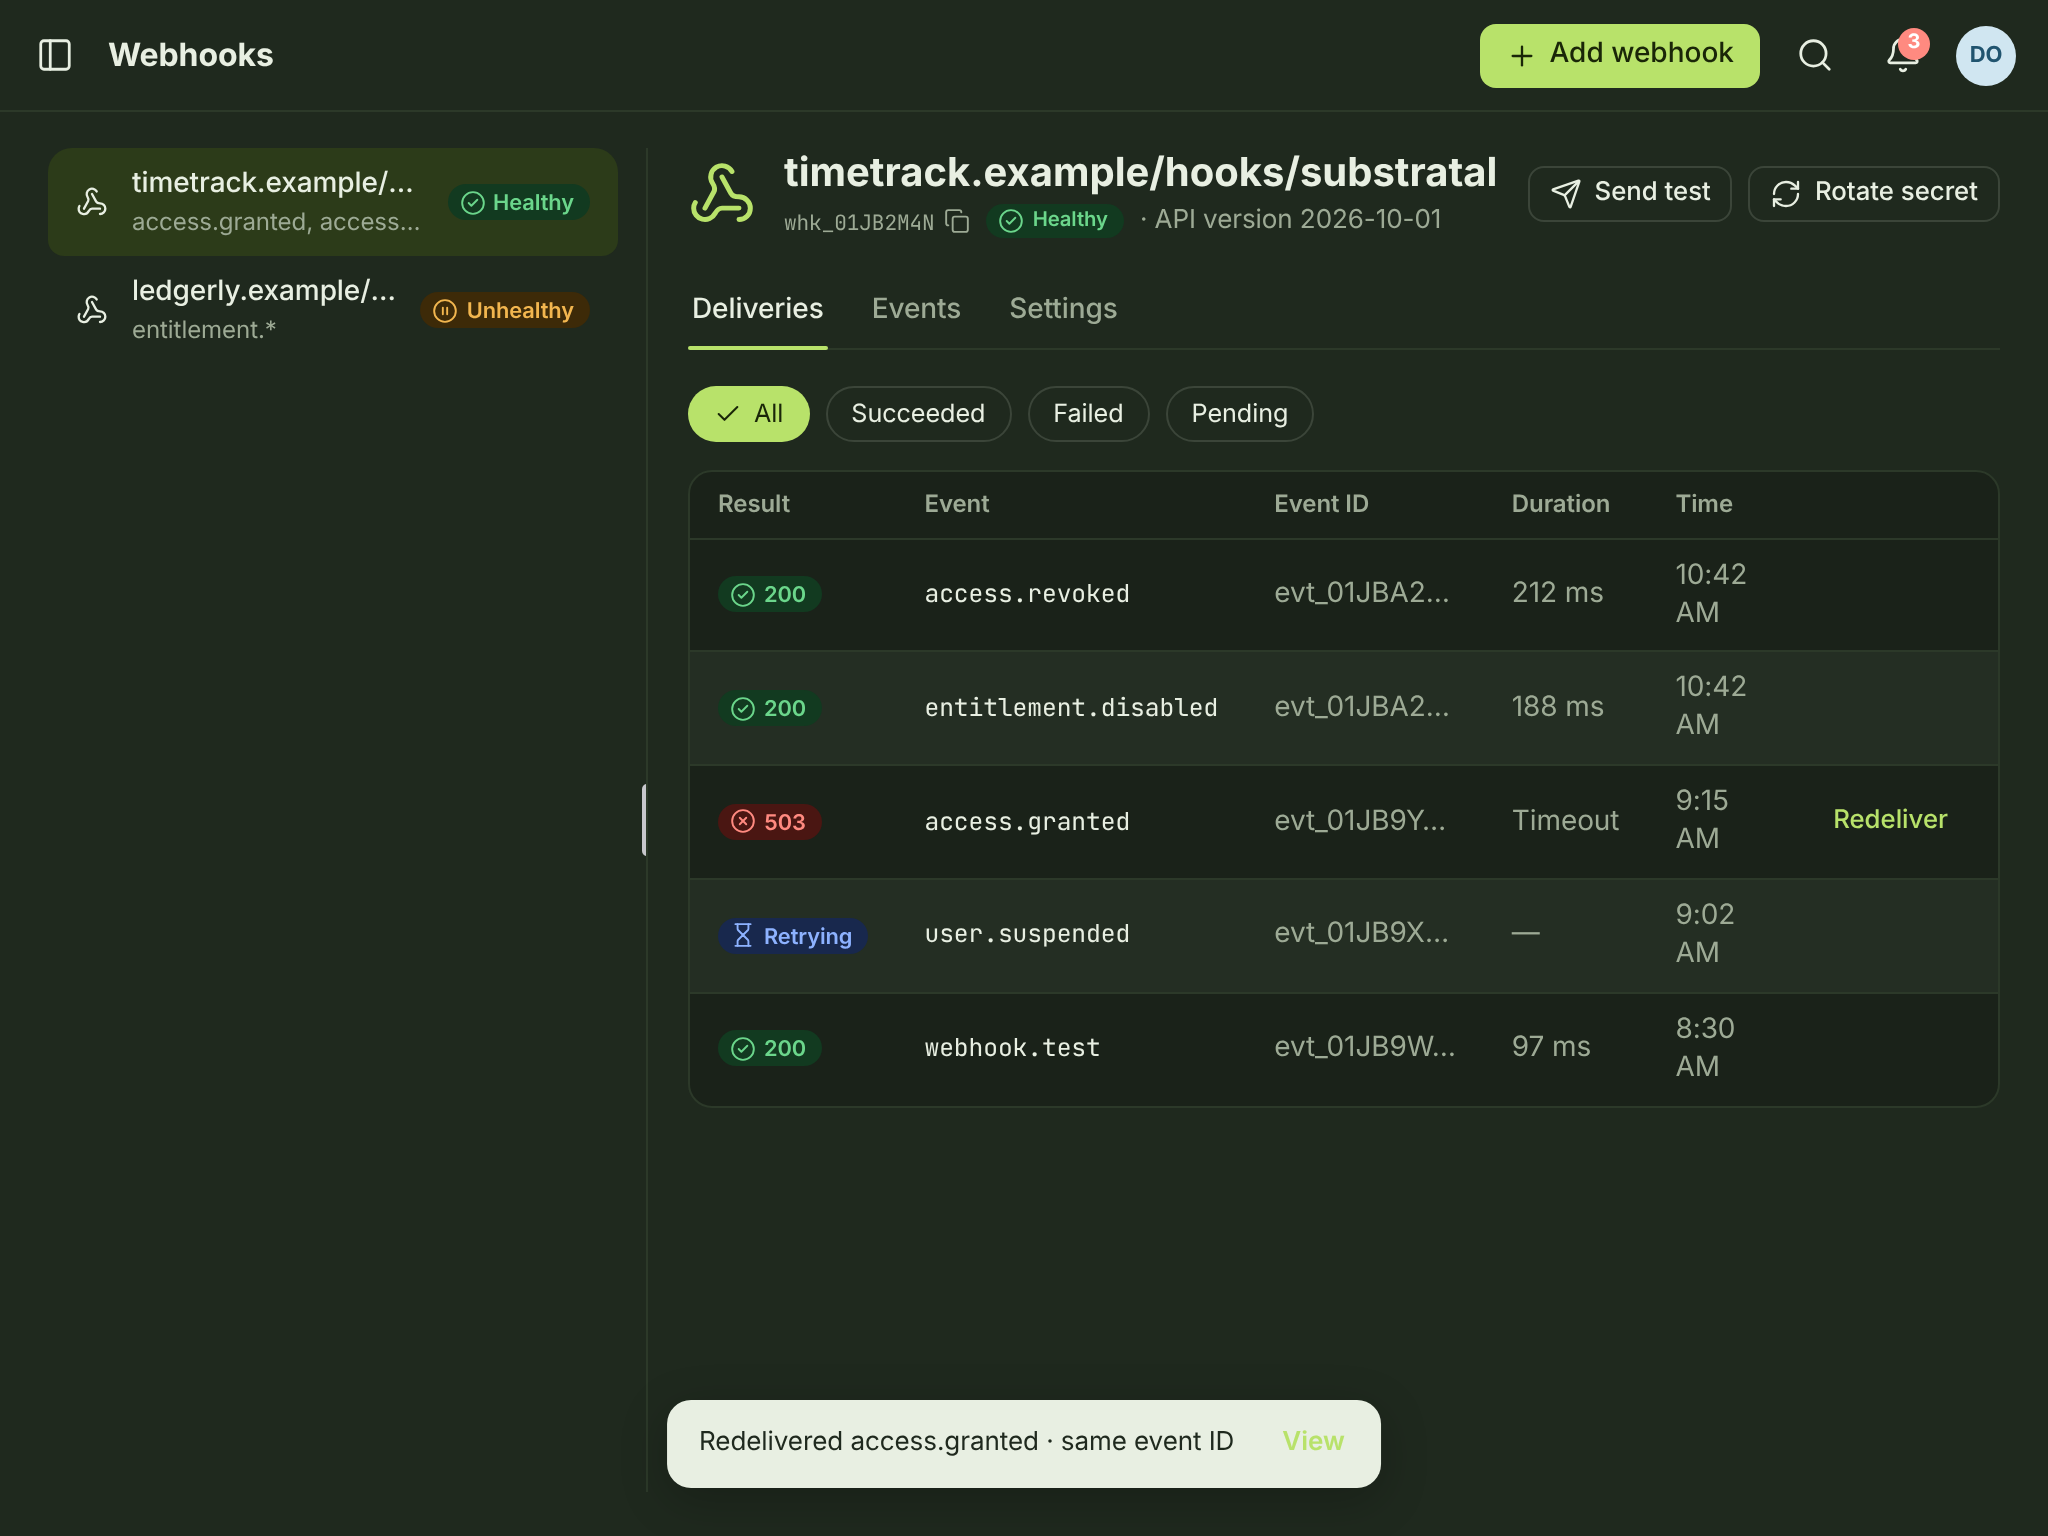Switch to the Deliveries tab
The height and width of the screenshot is (1536, 2048).
click(757, 309)
